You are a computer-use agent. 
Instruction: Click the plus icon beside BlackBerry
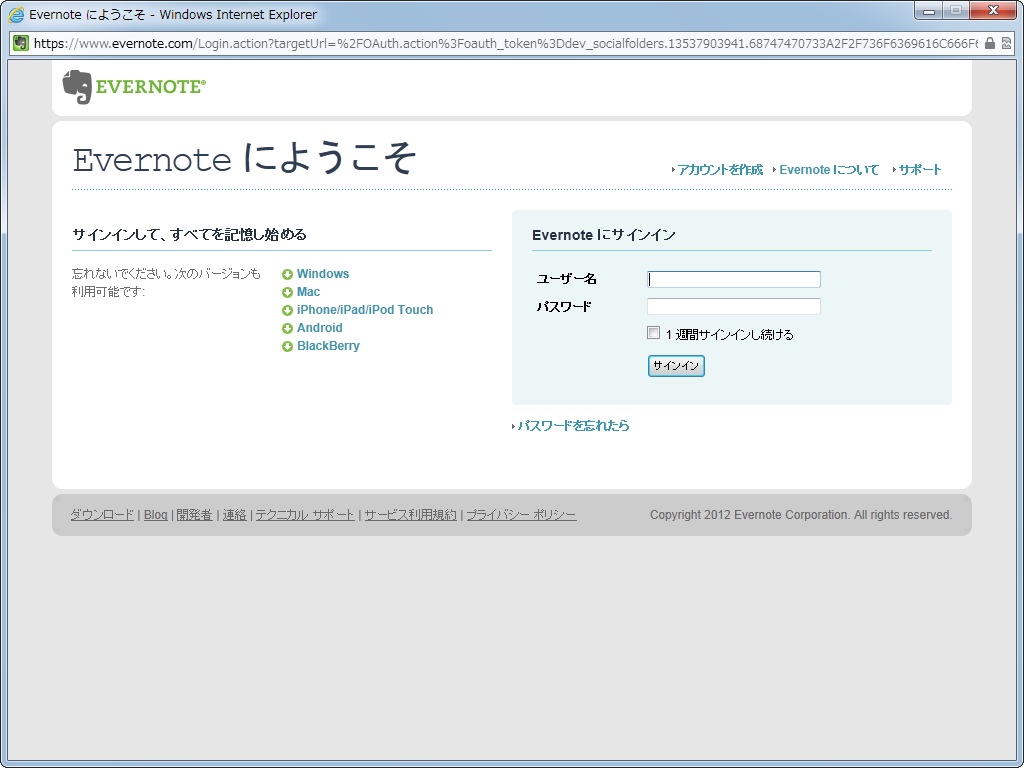pyautogui.click(x=287, y=345)
